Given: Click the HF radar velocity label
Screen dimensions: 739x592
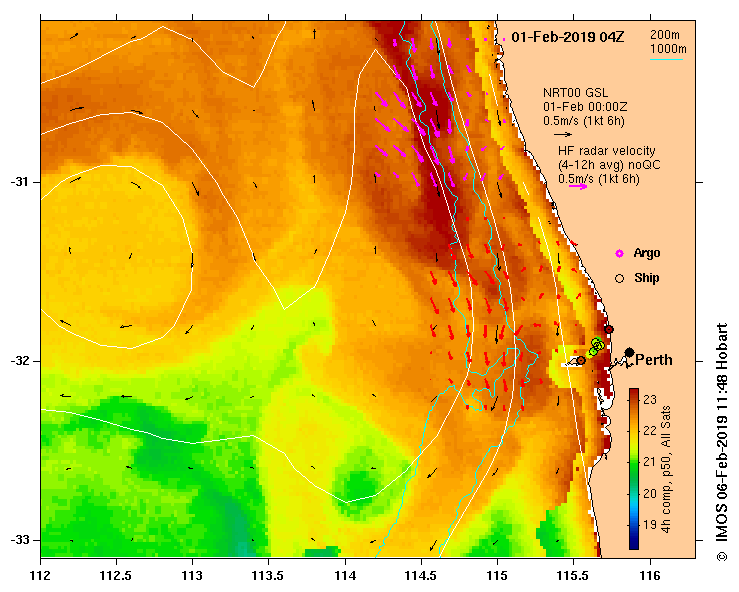Looking at the screenshot, I should [x=607, y=151].
